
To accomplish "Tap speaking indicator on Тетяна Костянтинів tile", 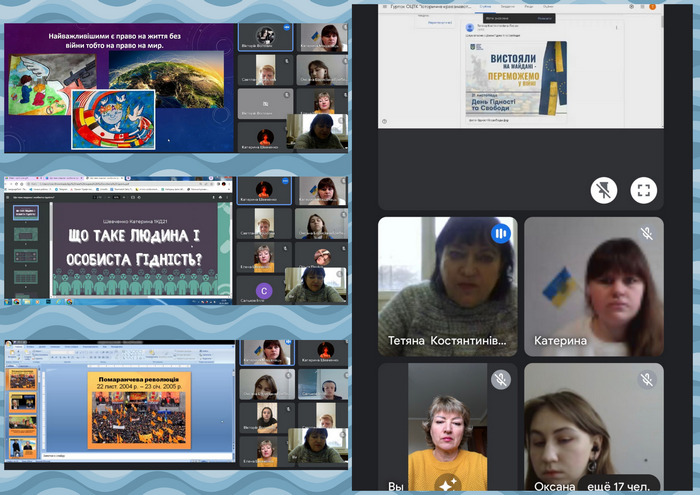I will coord(501,233).
